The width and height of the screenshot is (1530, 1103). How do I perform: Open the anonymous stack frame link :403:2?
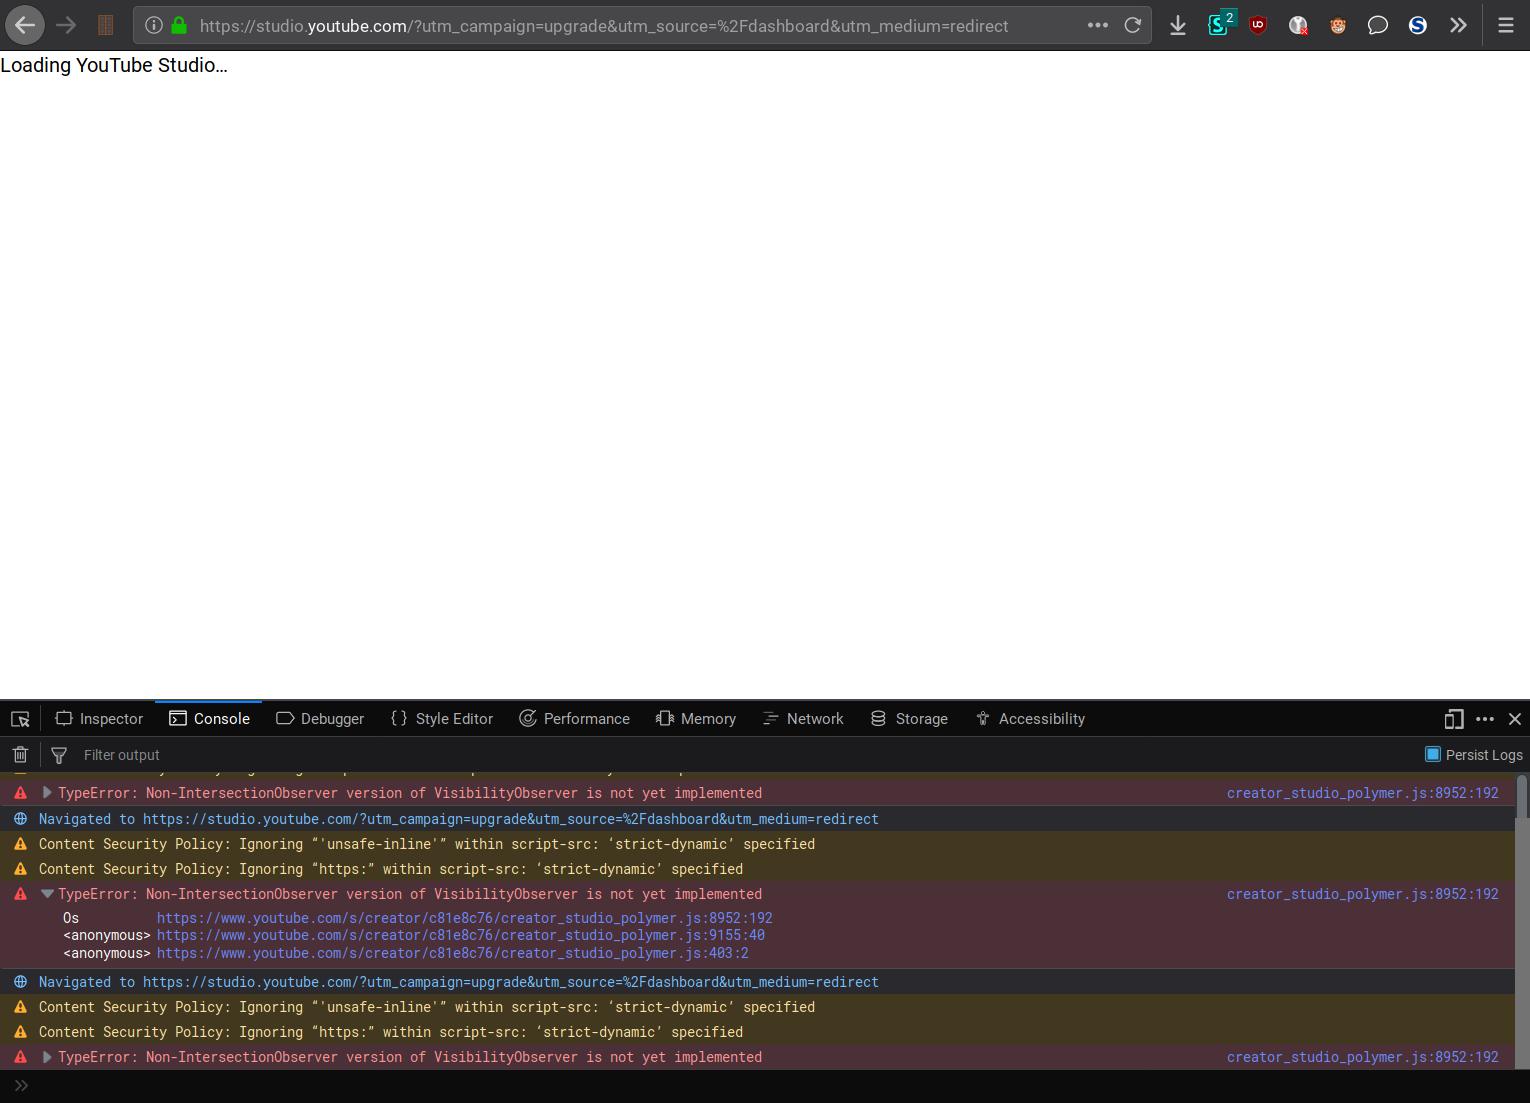[x=452, y=954]
